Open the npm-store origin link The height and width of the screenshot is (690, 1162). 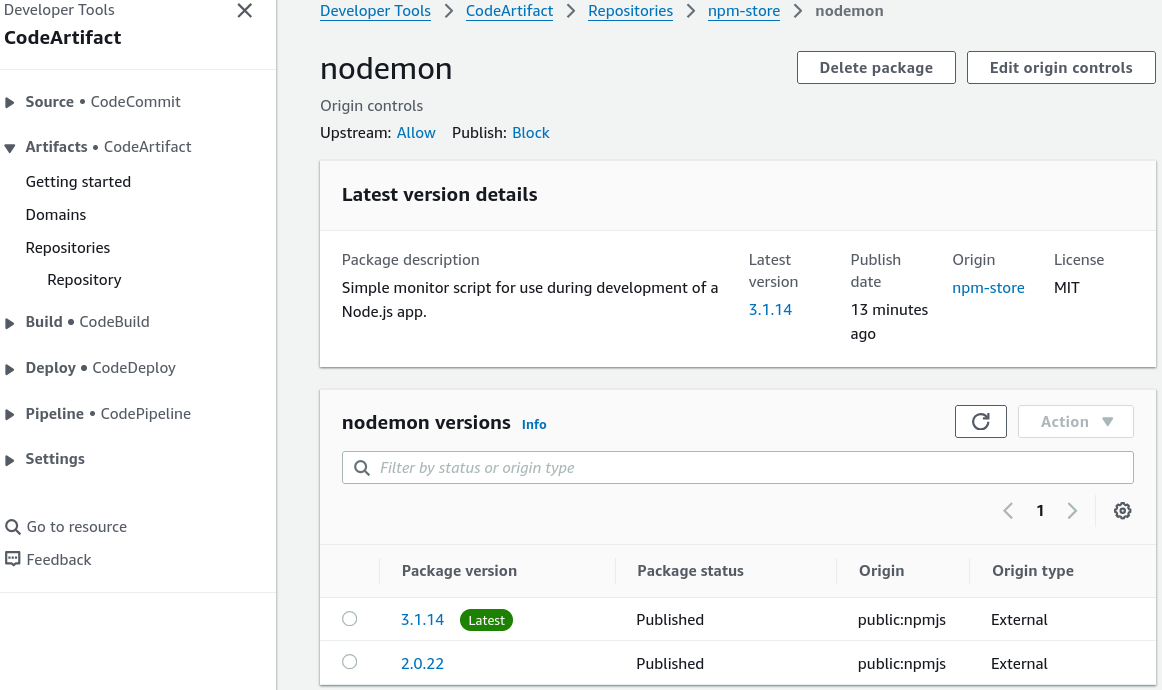(988, 288)
